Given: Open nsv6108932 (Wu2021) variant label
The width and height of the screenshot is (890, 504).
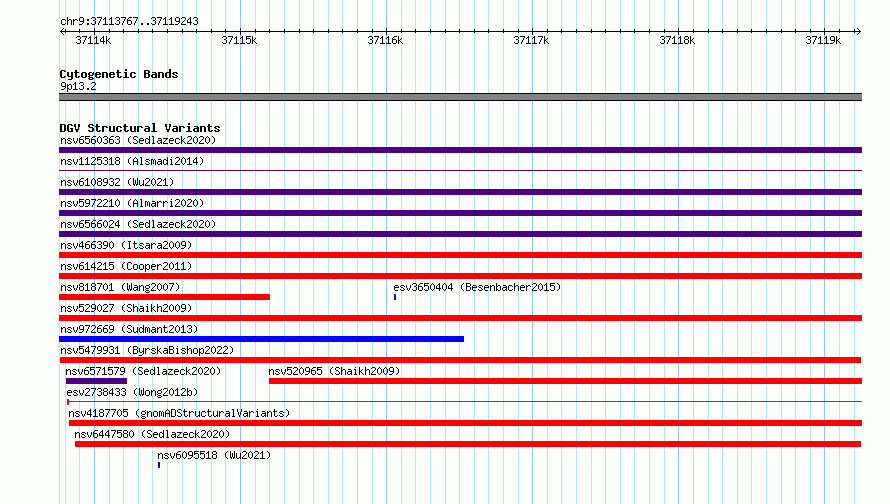Looking at the screenshot, I should click(x=117, y=182).
